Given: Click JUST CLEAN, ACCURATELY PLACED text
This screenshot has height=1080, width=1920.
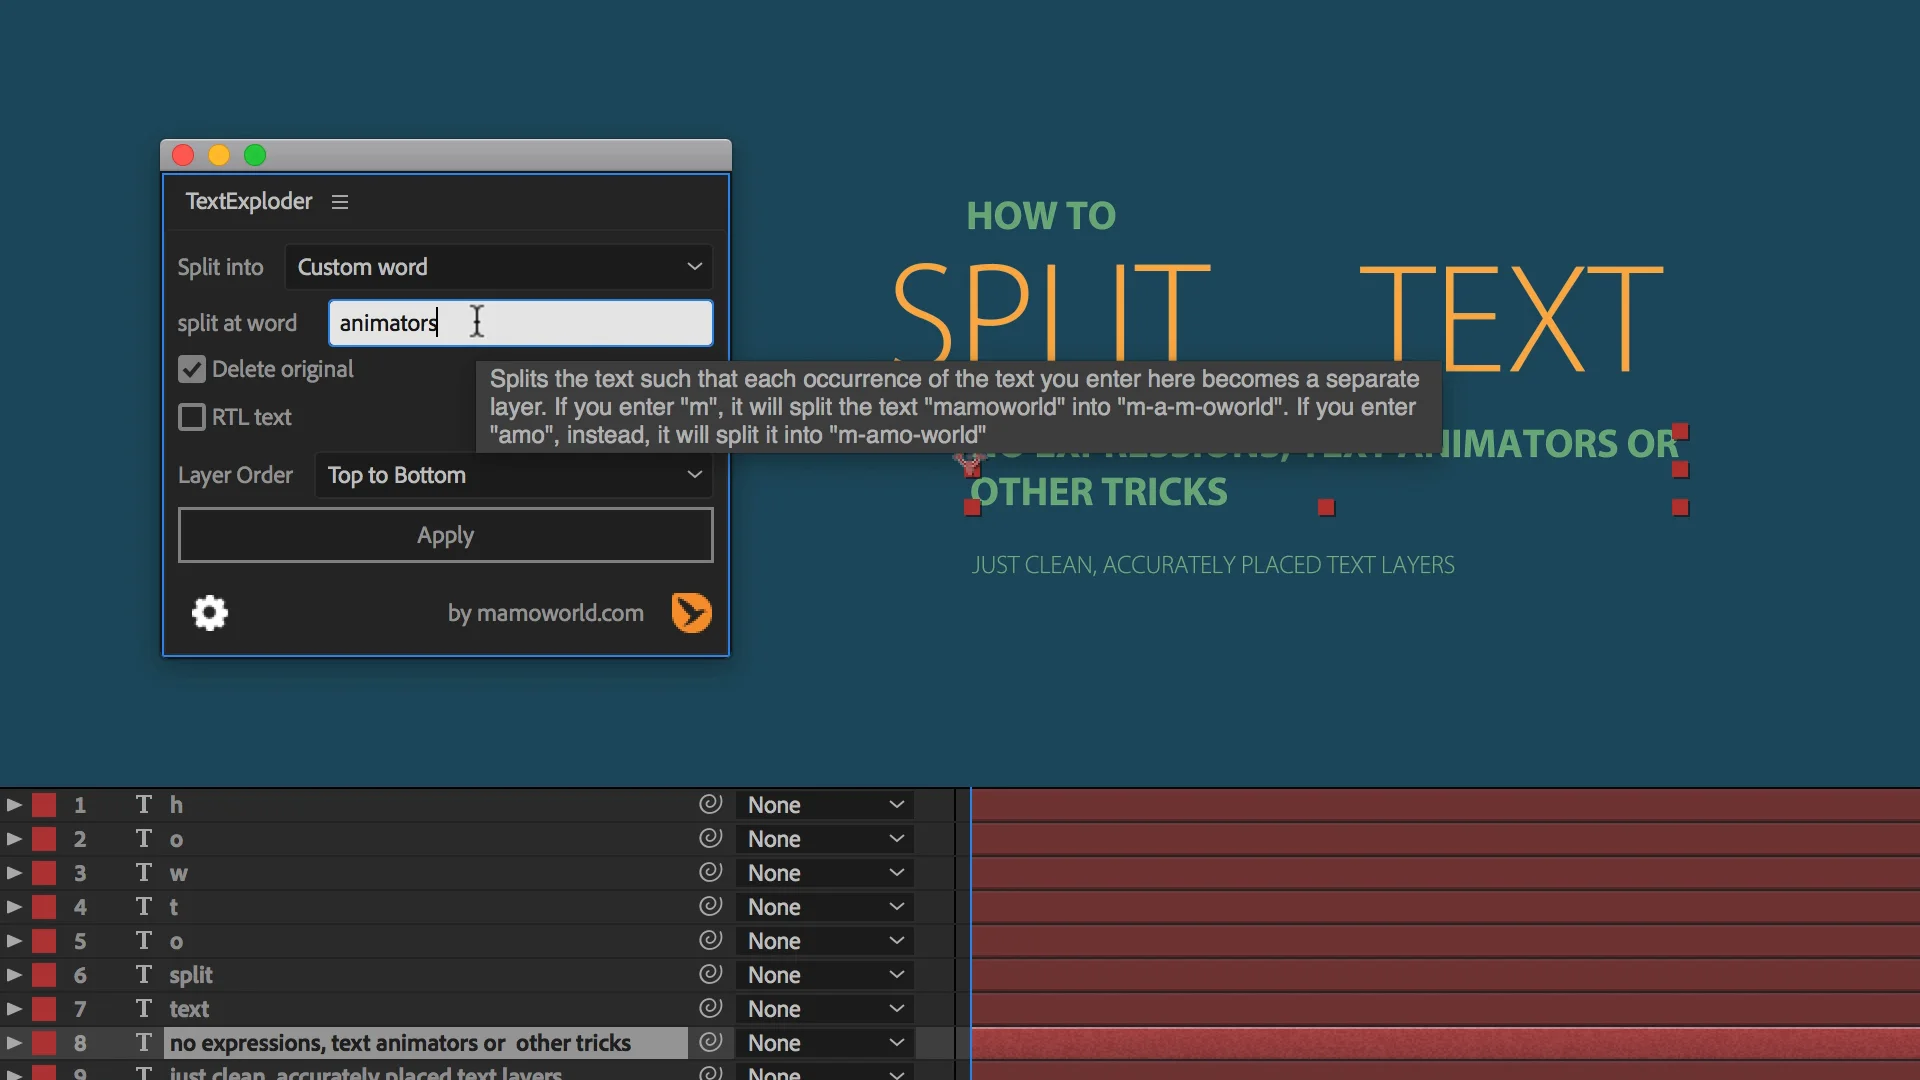Looking at the screenshot, I should coord(1213,565).
